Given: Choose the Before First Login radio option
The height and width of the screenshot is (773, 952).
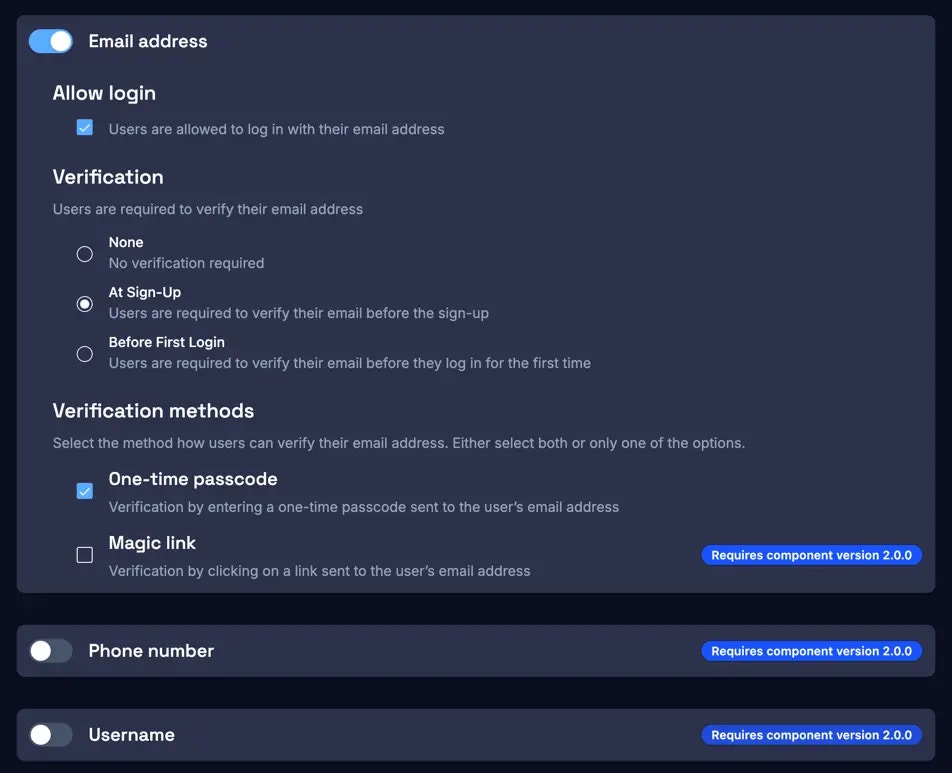Looking at the screenshot, I should (84, 353).
